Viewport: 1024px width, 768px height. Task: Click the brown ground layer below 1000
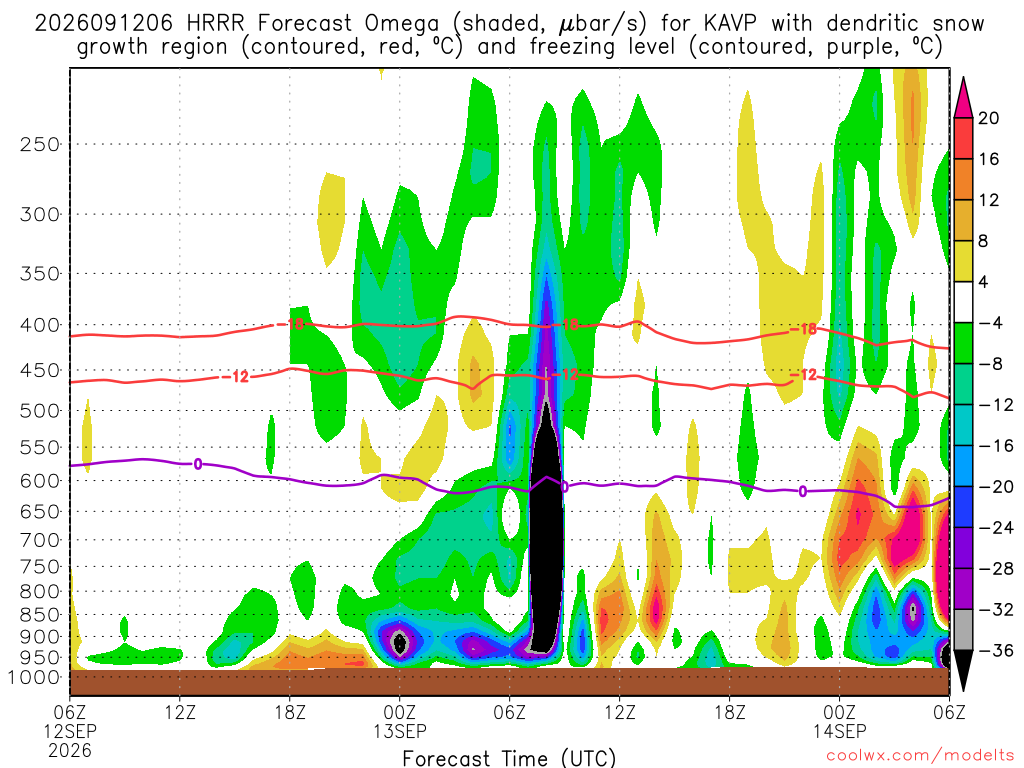[509, 682]
